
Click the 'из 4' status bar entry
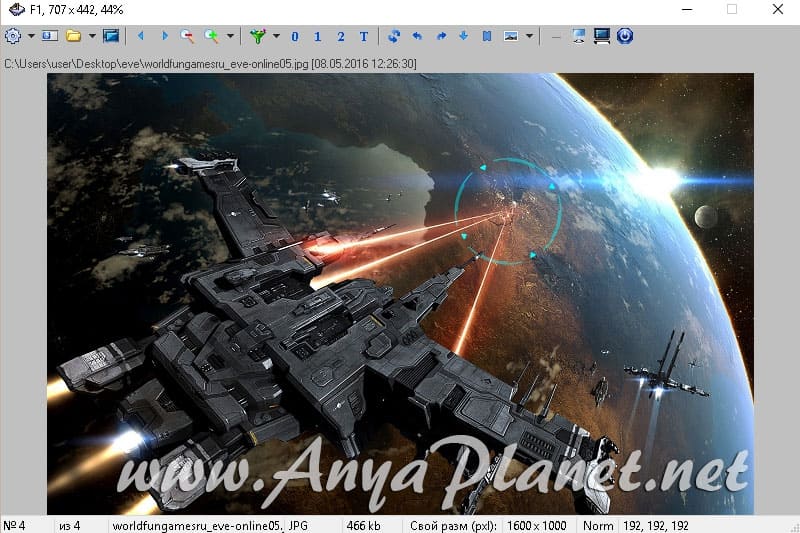pyautogui.click(x=69, y=525)
